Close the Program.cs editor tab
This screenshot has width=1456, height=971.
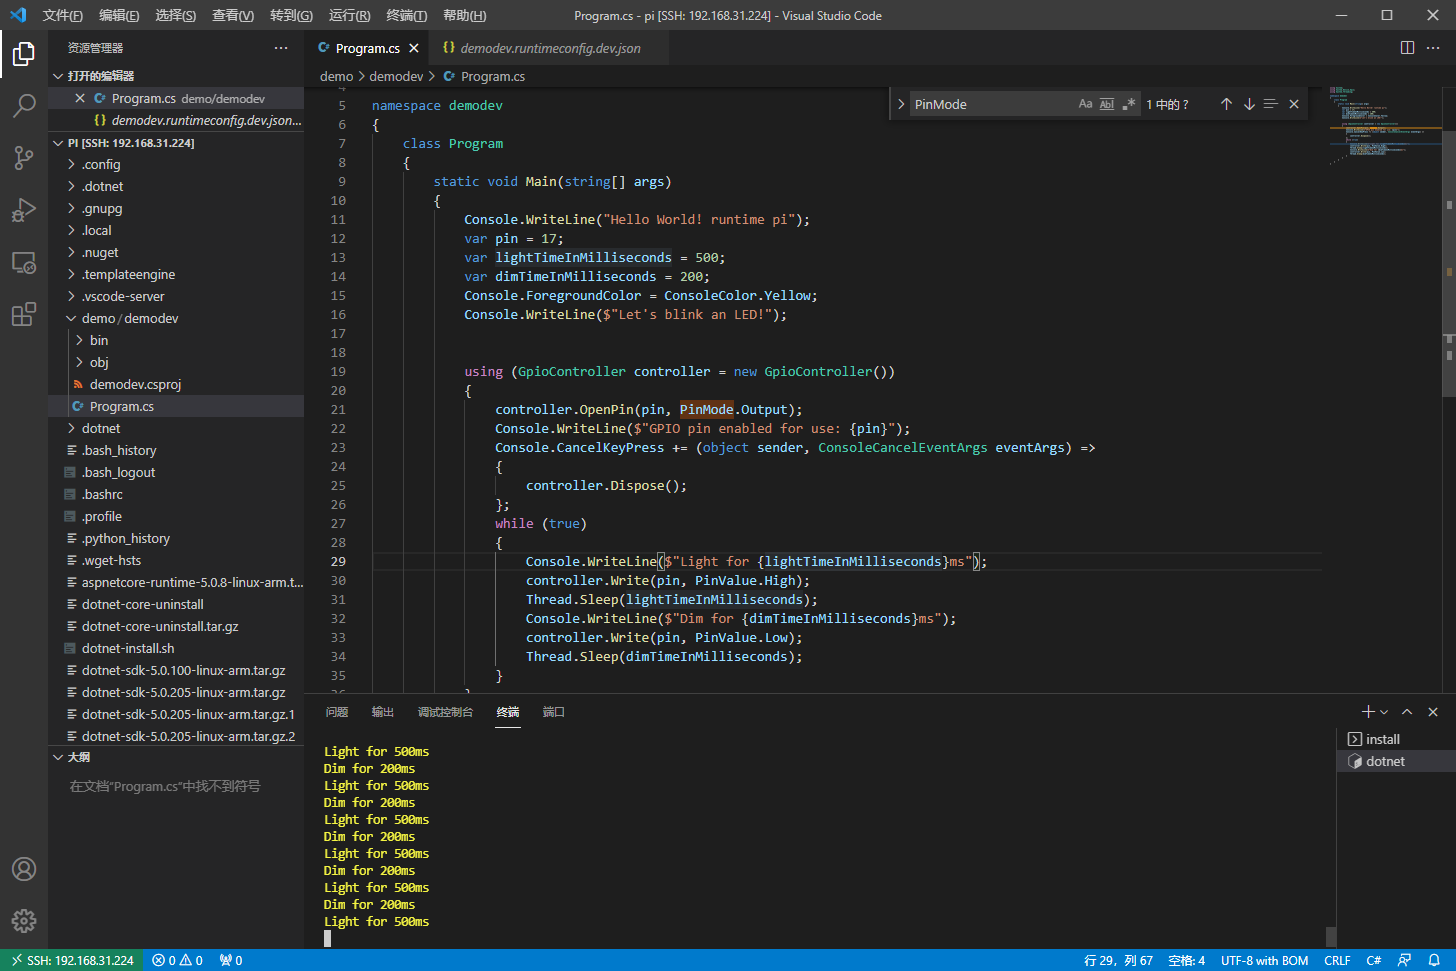pyautogui.click(x=414, y=48)
